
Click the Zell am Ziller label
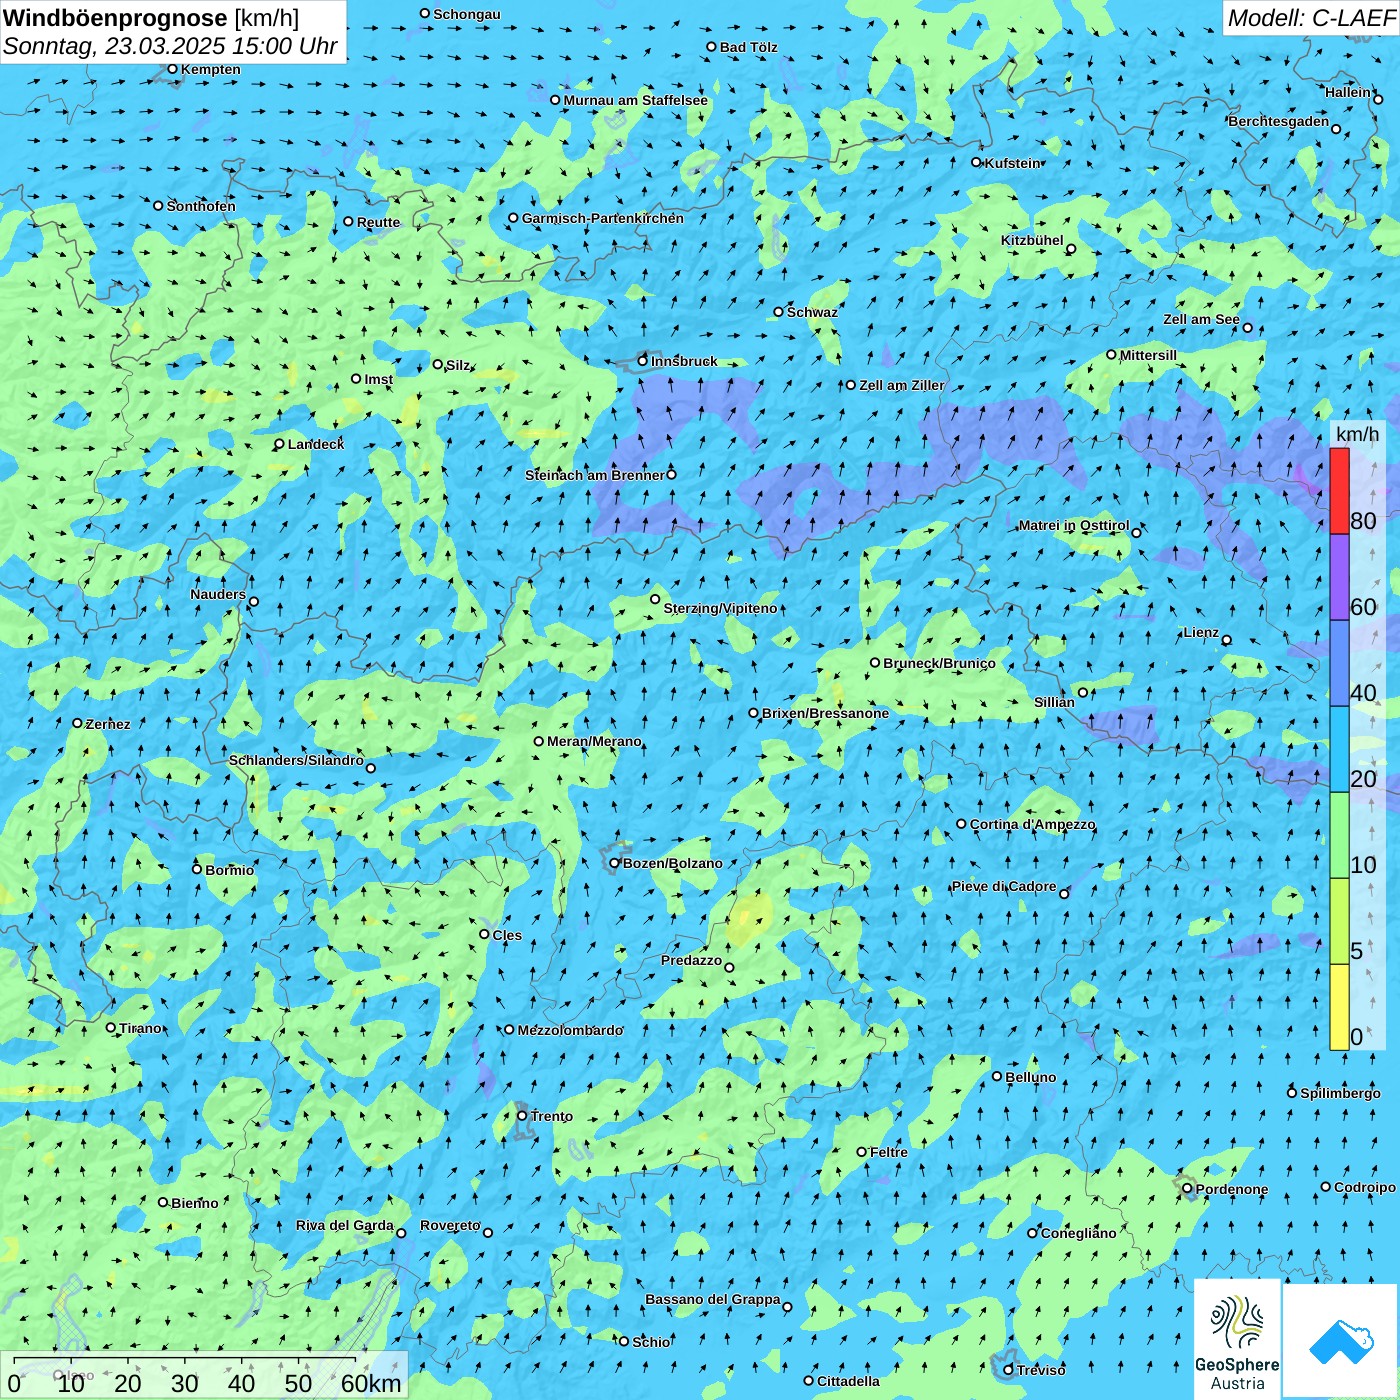click(x=901, y=385)
